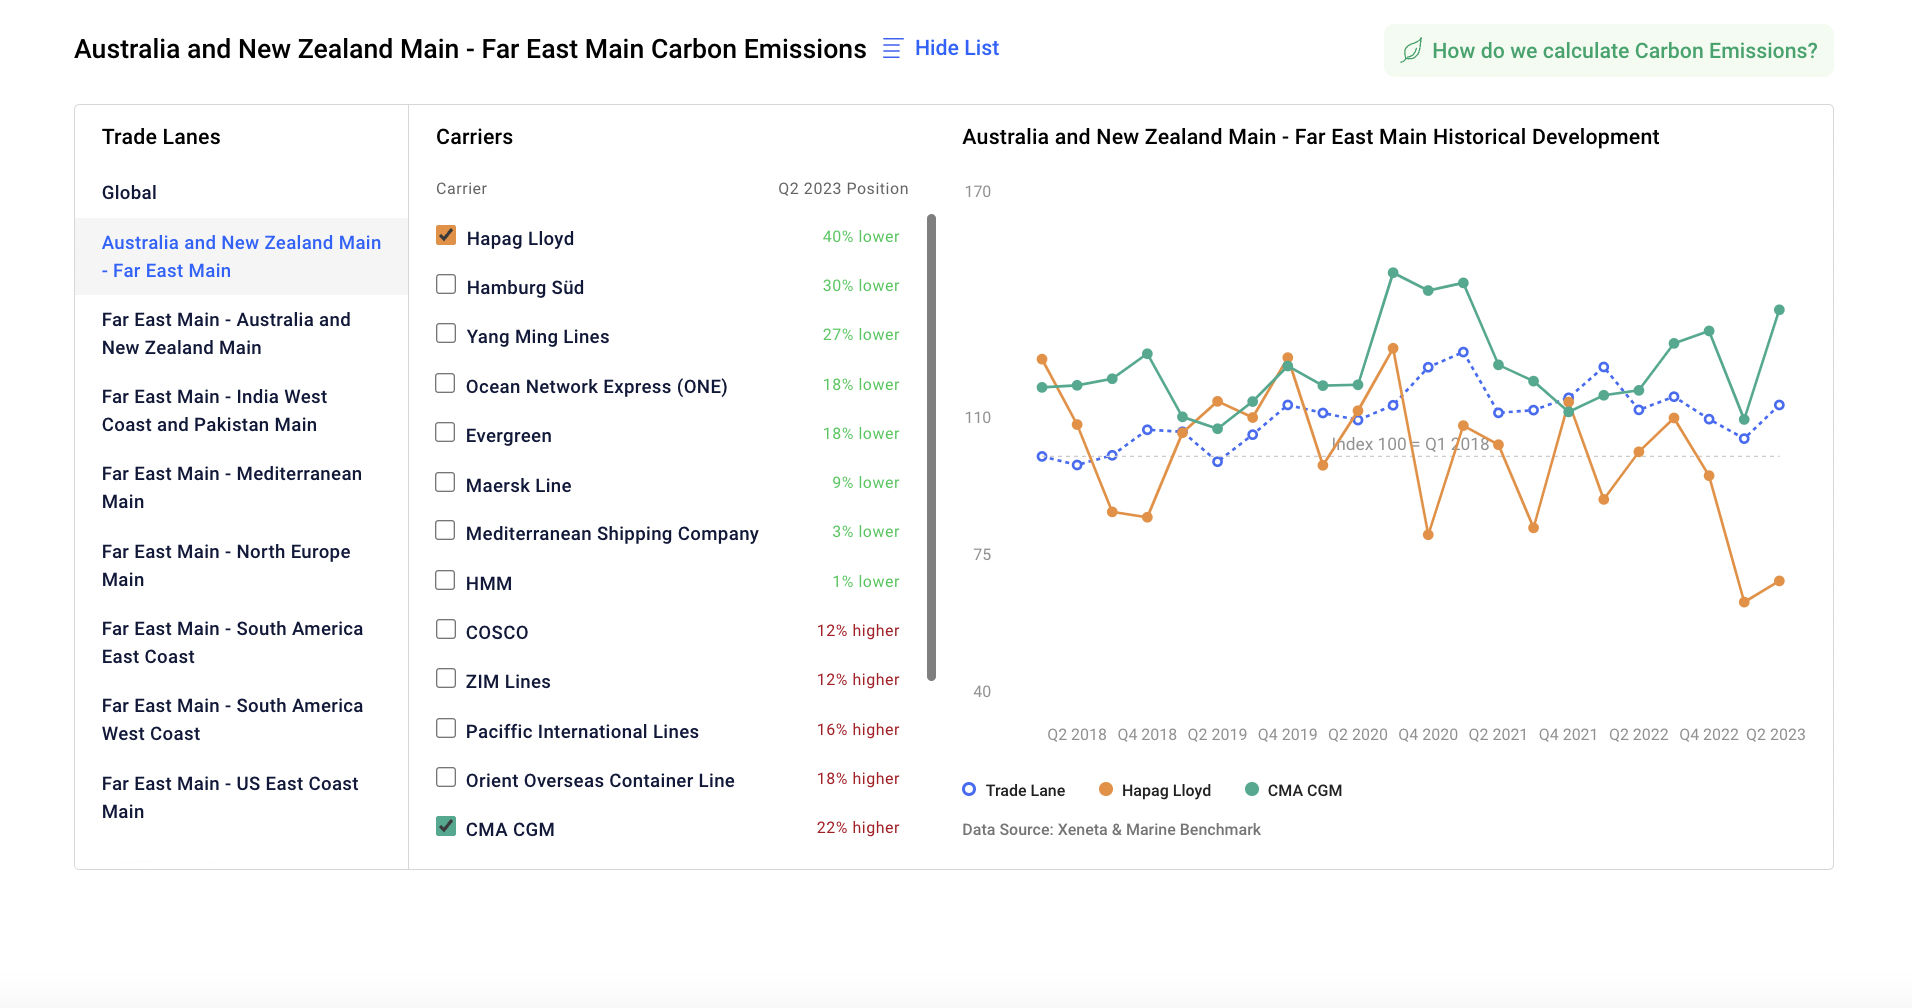Click the Data Source Xeneta & Marine Benchmark text
Image resolution: width=1912 pixels, height=1008 pixels.
(x=1111, y=829)
